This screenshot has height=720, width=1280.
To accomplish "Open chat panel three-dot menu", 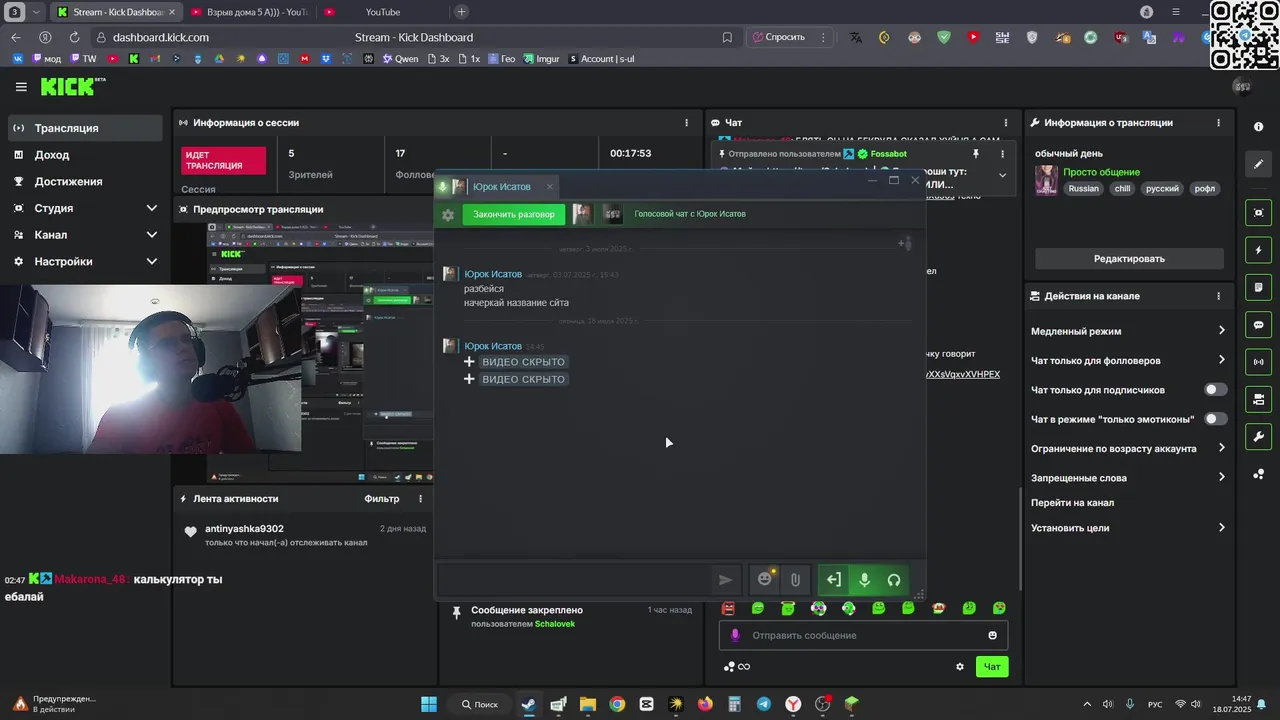I will (x=1006, y=123).
